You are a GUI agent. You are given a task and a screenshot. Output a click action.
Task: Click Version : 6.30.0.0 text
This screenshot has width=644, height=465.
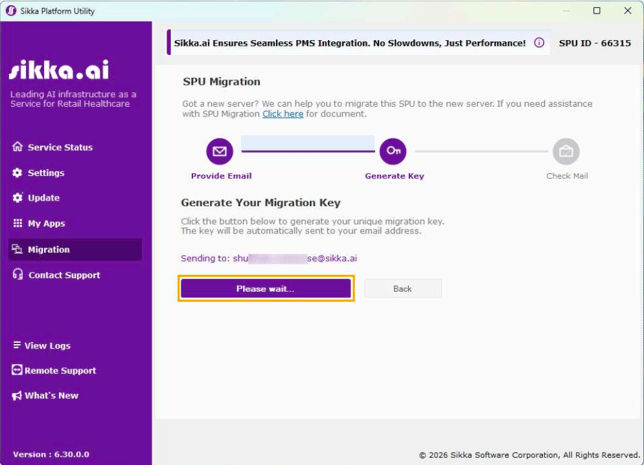(51, 454)
